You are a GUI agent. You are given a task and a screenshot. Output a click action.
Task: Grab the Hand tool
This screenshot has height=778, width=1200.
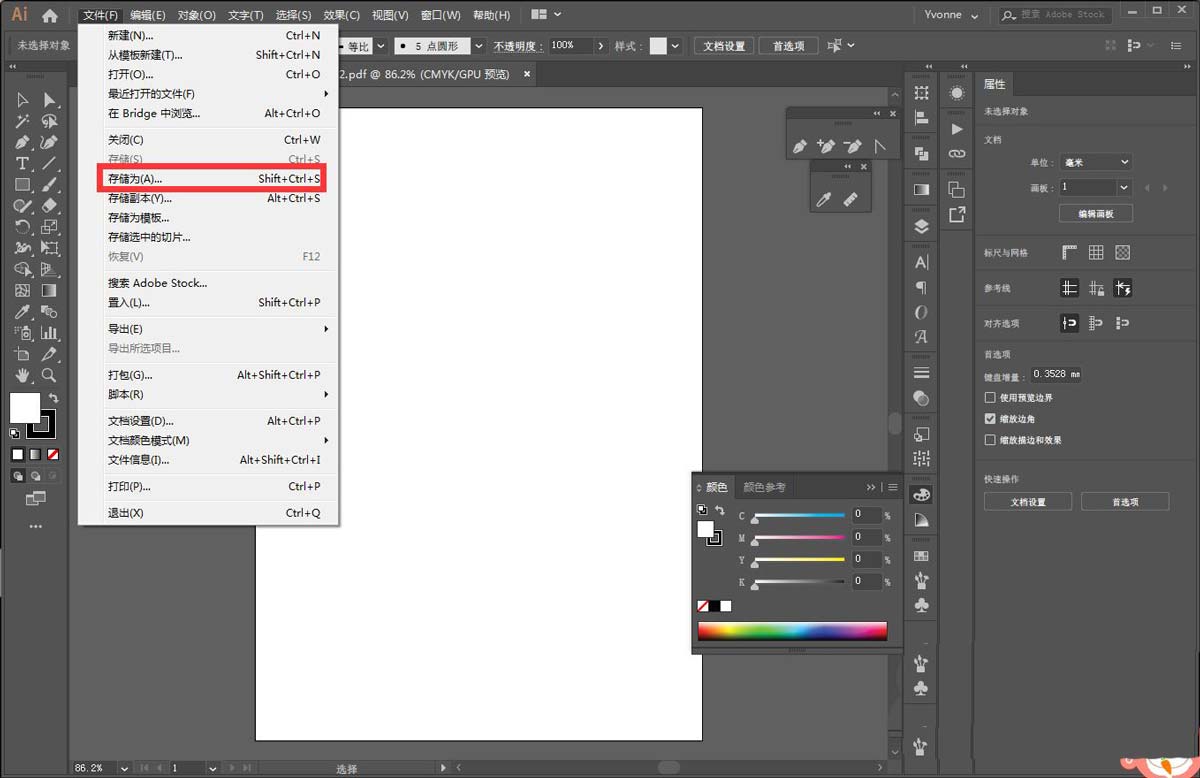22,376
